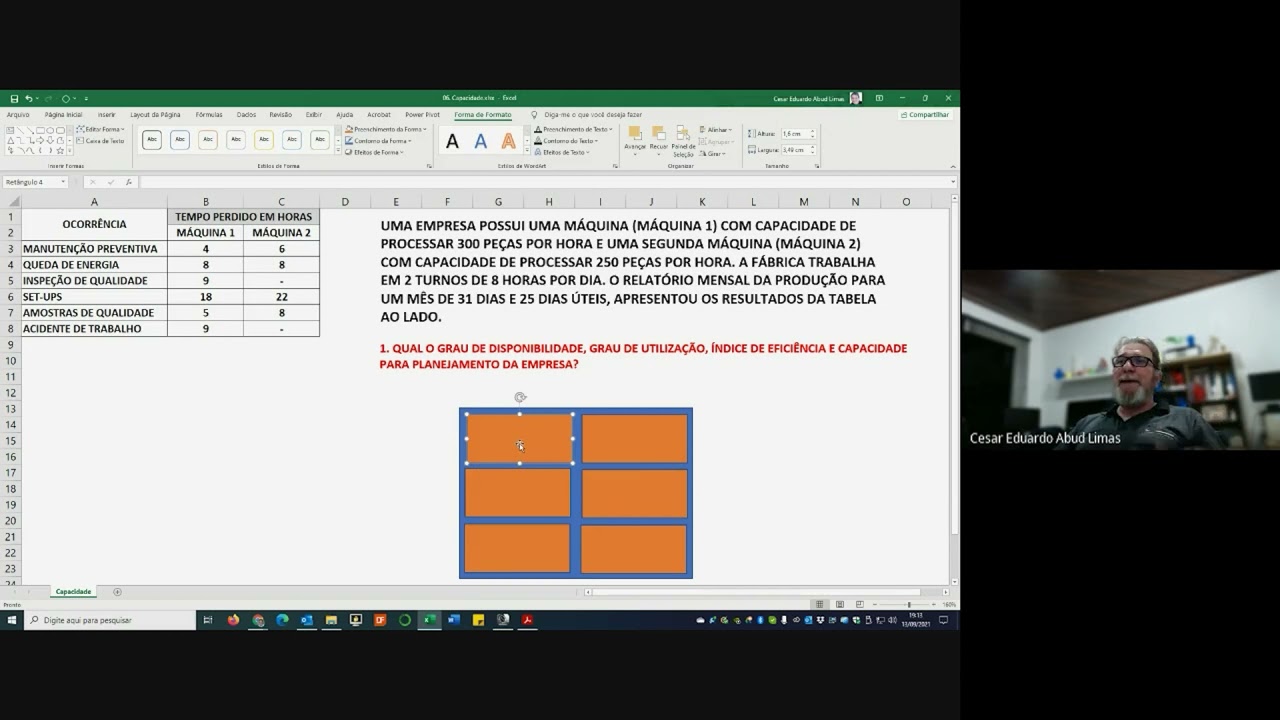Select cell SET-UPS in column A

pyautogui.click(x=94, y=297)
